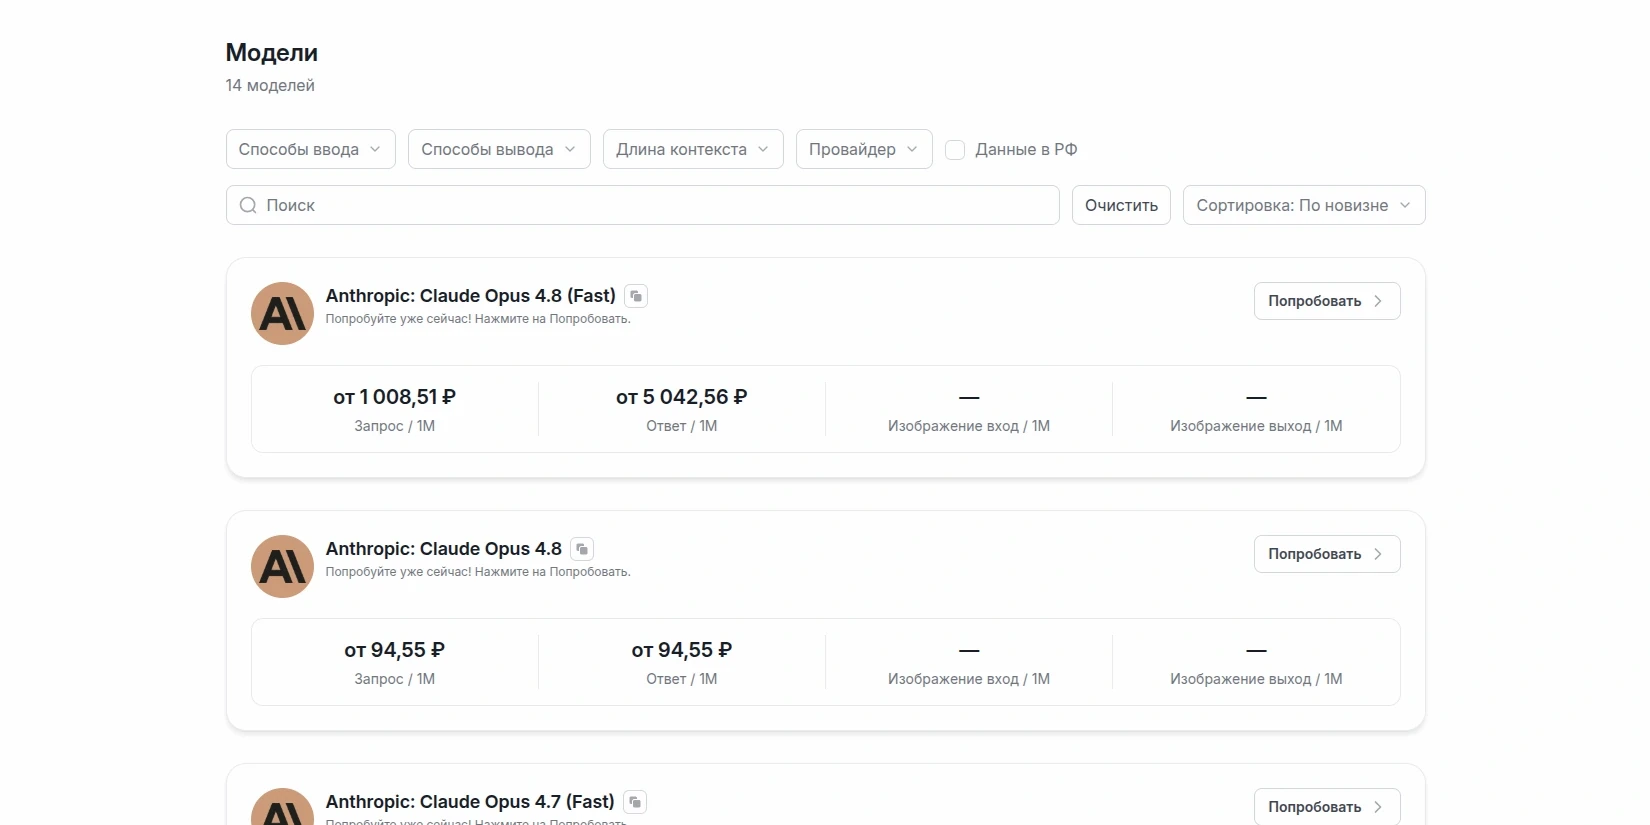
Task: Click Изображение выход / 1М in Opus 4.8 (Fast) card
Action: [1256, 426]
